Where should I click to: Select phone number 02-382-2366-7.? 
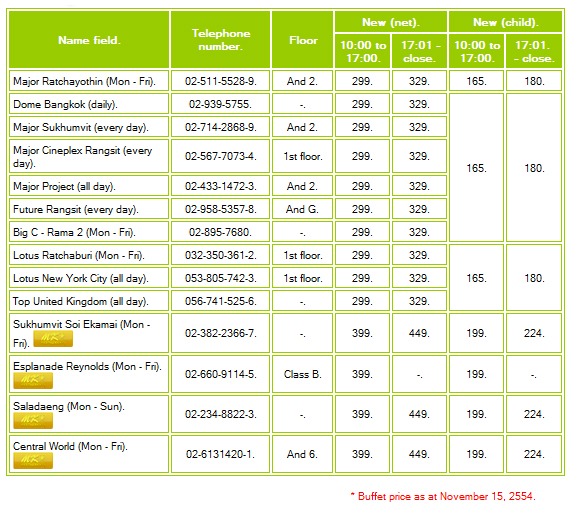pyautogui.click(x=221, y=333)
